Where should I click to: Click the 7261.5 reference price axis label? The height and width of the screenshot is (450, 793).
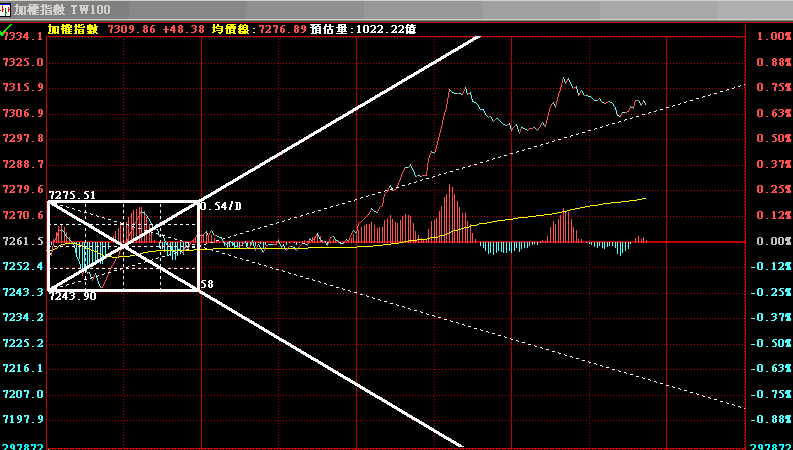coord(22,241)
